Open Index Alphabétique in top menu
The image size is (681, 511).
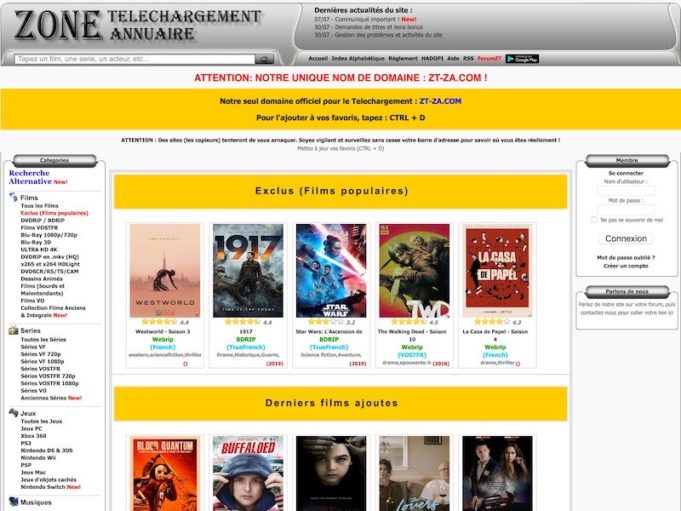[358, 59]
